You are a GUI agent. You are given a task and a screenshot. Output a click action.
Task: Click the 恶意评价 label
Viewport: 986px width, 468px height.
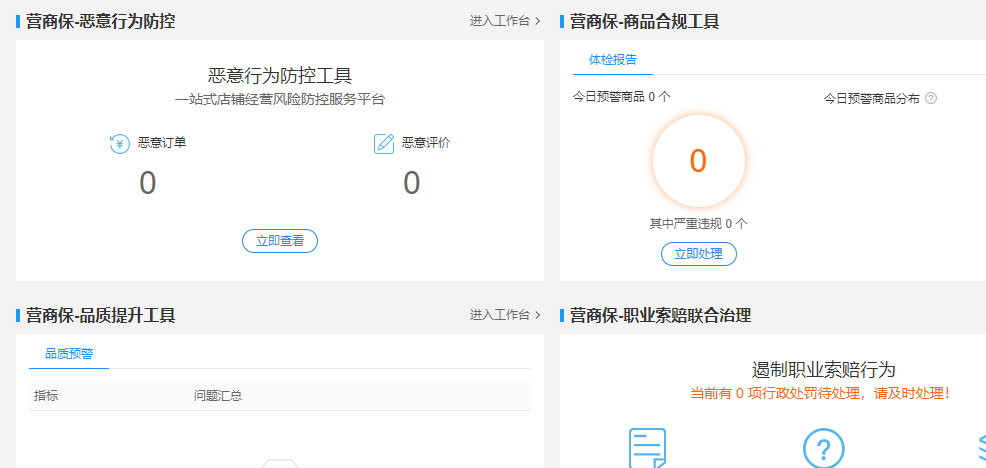426,143
